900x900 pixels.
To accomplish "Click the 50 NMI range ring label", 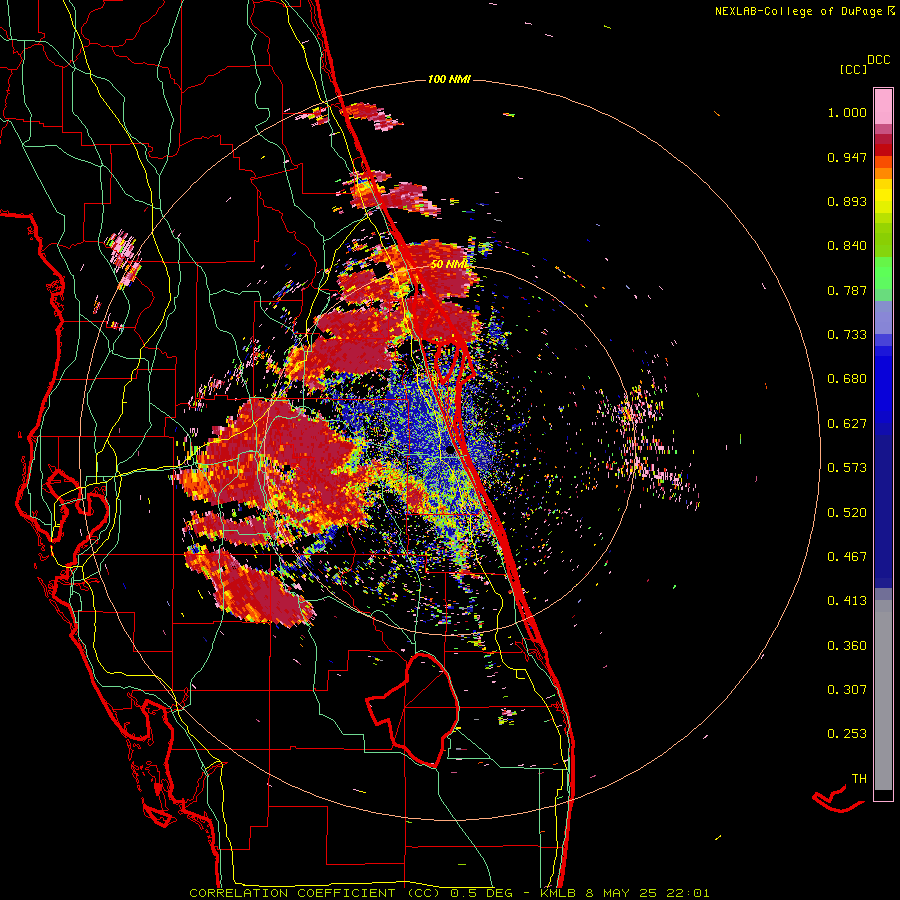I will point(449,264).
